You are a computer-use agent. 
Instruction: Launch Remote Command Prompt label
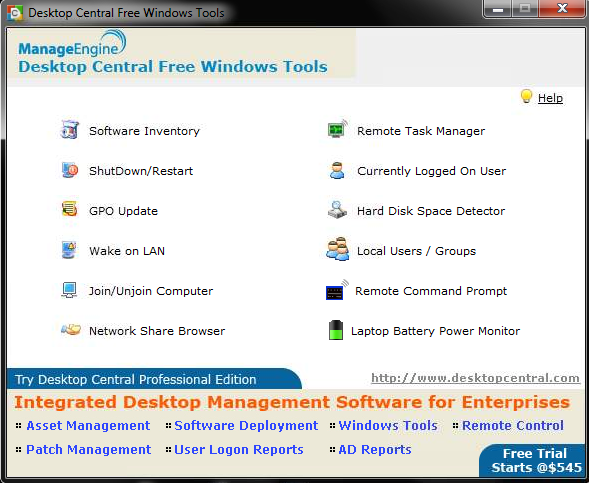click(x=431, y=291)
